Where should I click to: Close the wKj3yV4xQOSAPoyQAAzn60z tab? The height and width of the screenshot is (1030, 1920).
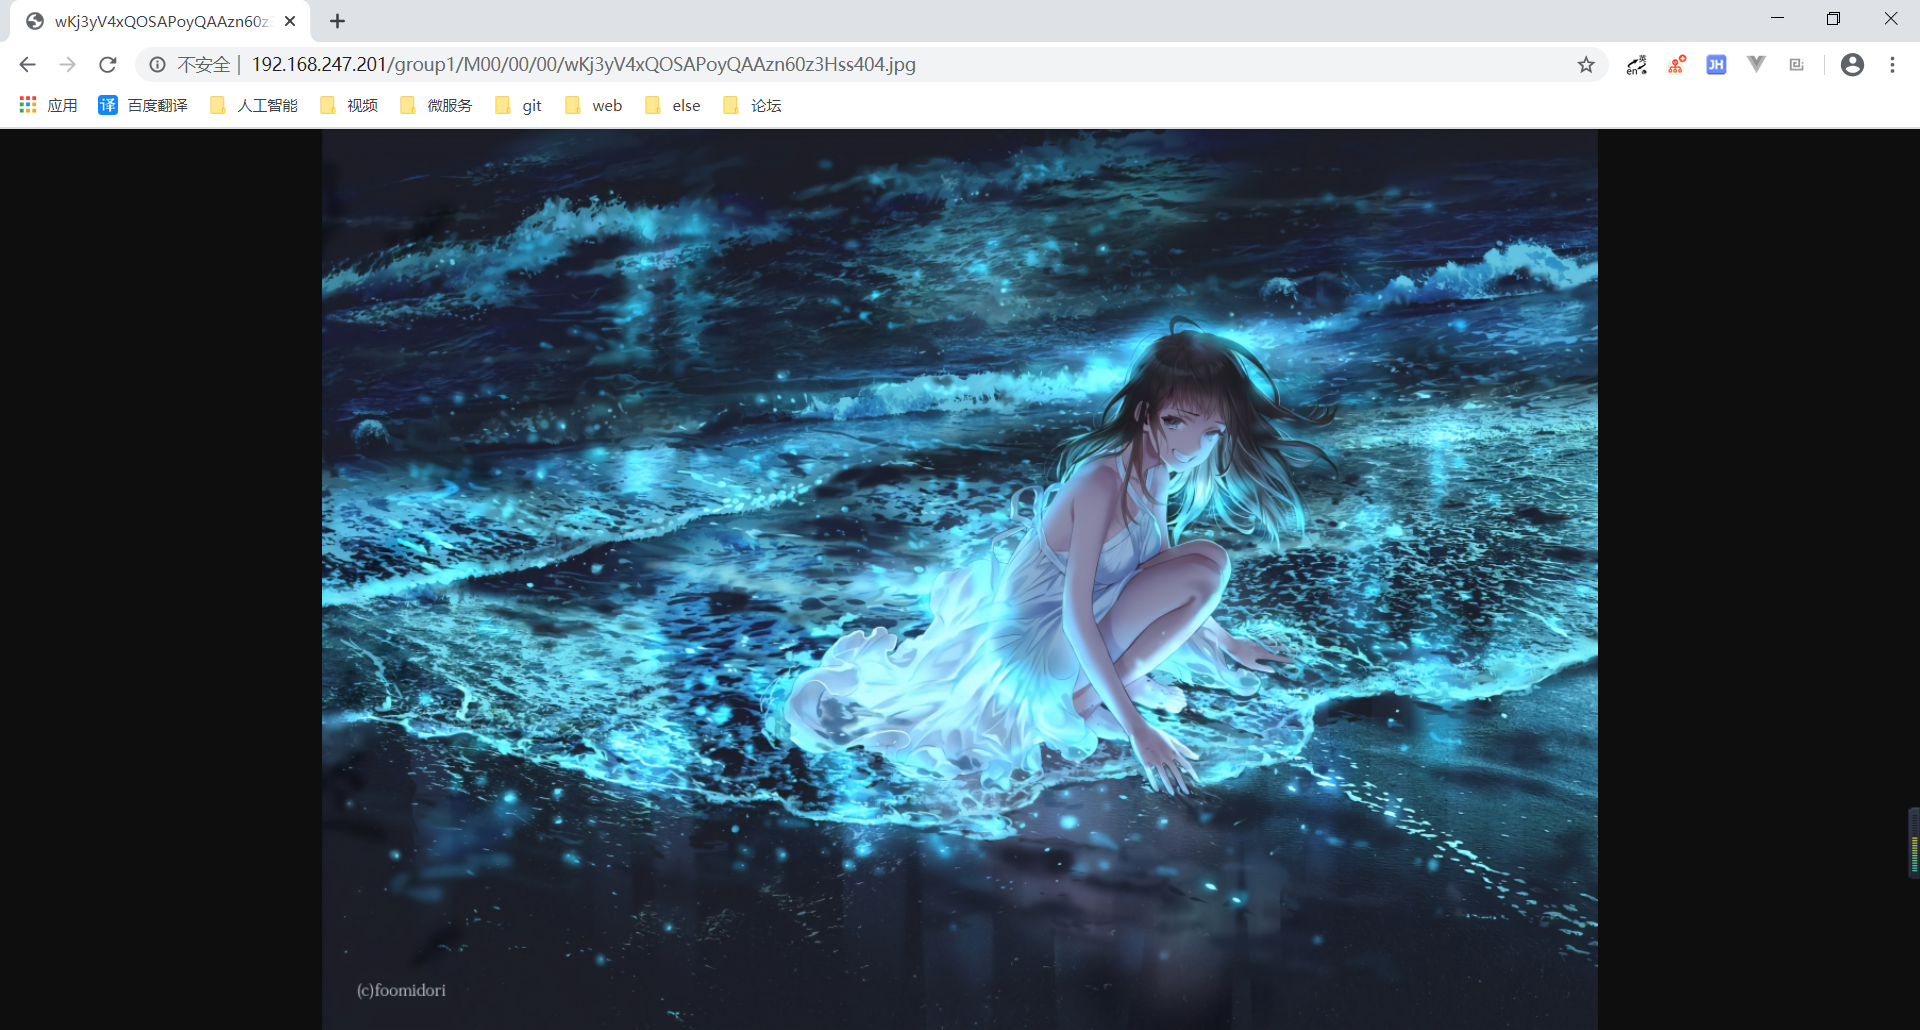coord(290,21)
